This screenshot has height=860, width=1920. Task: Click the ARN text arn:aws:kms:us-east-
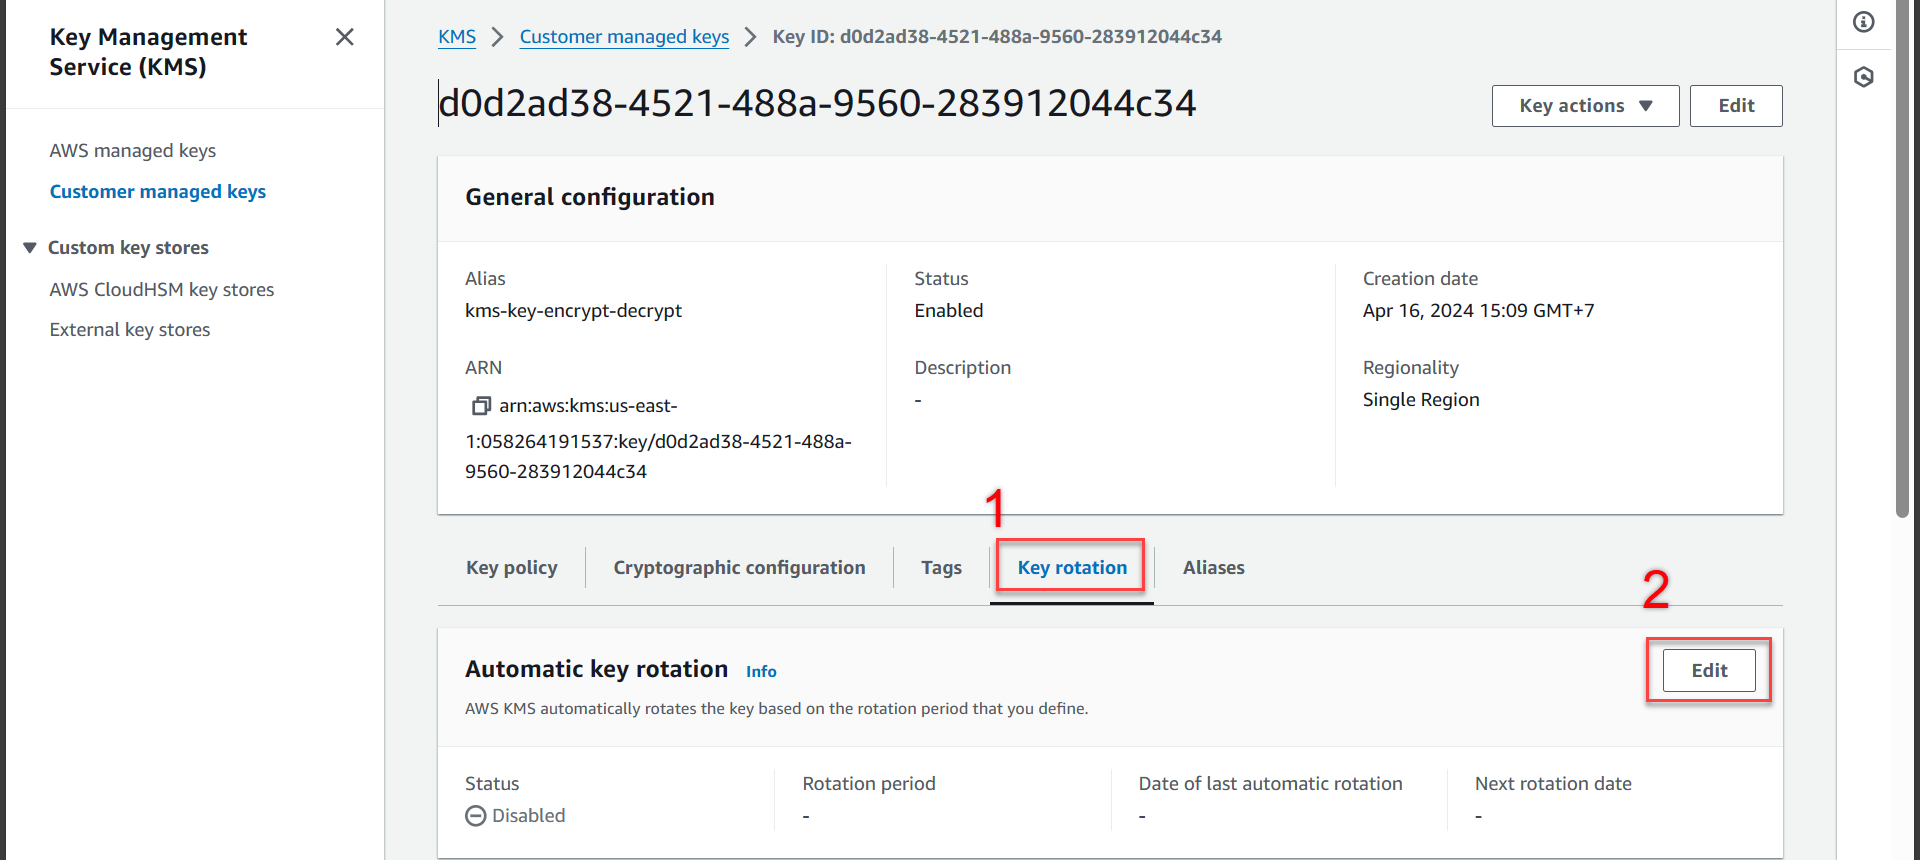click(x=588, y=406)
